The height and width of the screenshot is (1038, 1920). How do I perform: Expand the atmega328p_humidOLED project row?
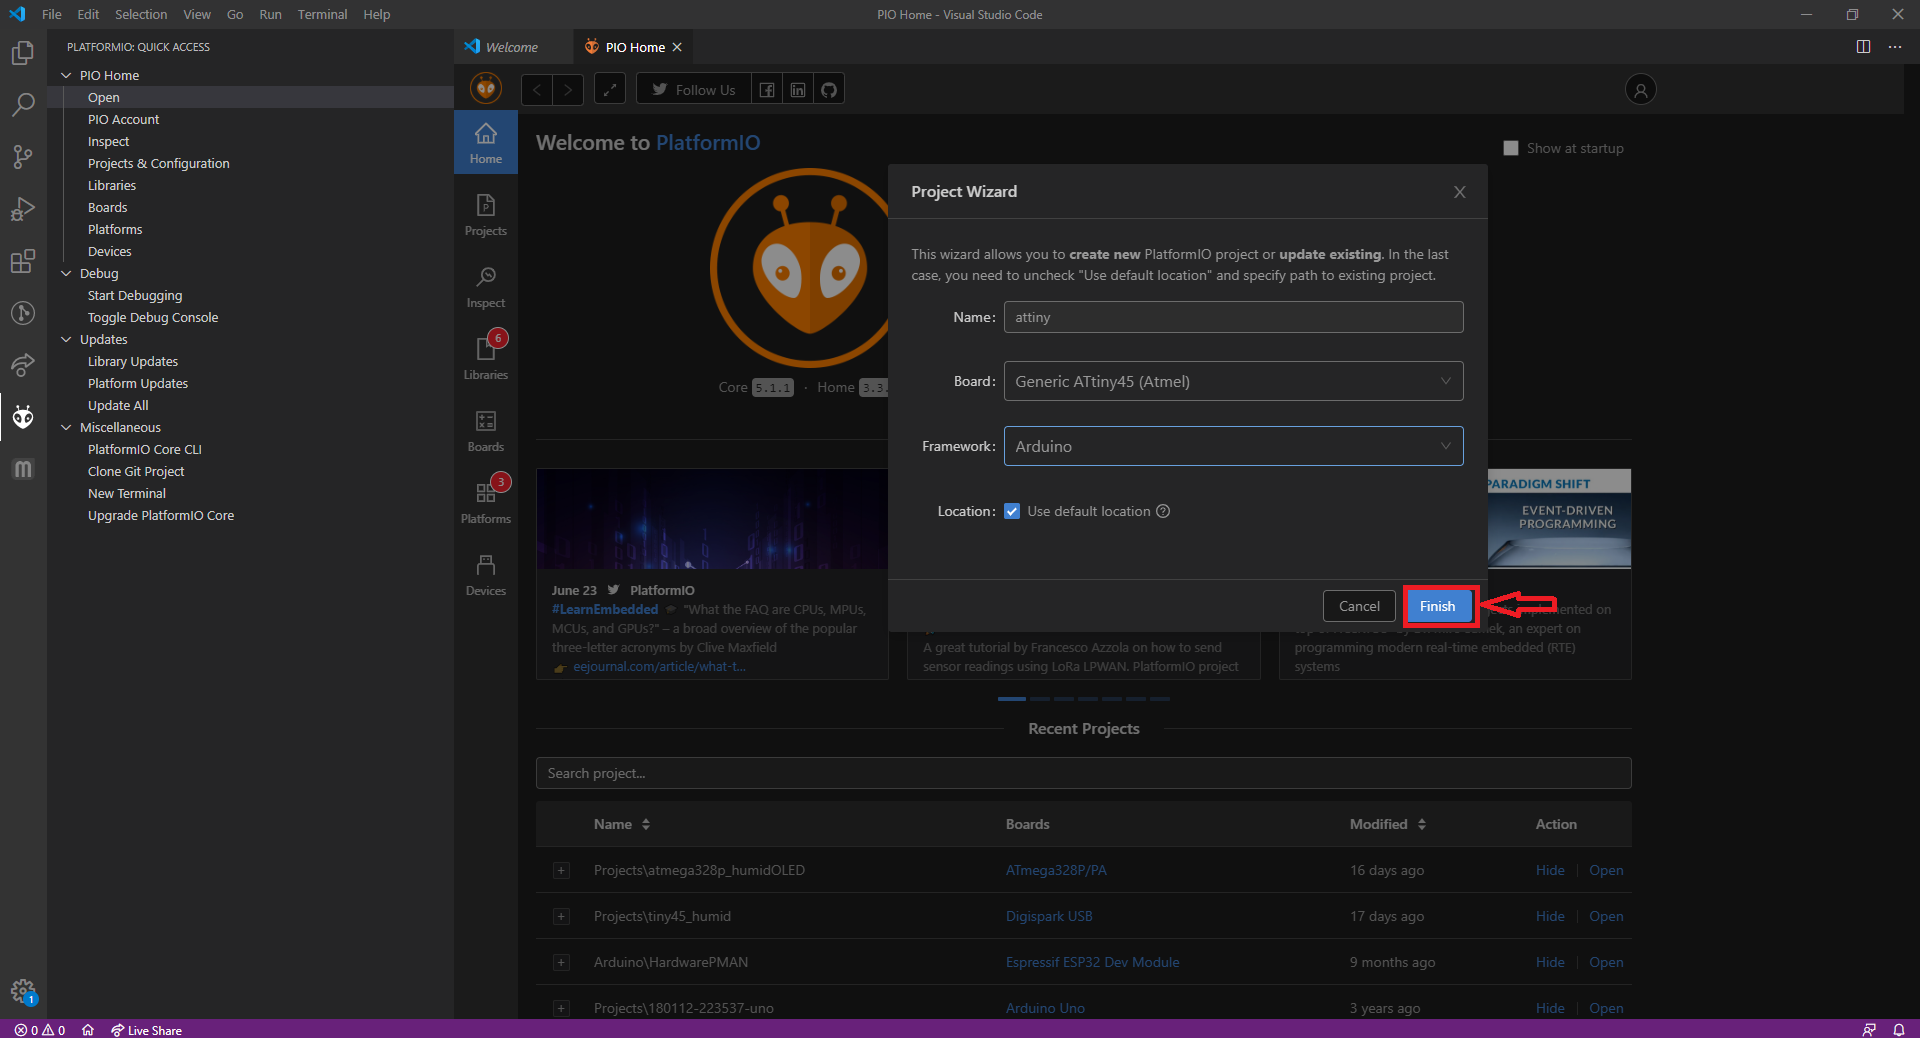(x=561, y=871)
